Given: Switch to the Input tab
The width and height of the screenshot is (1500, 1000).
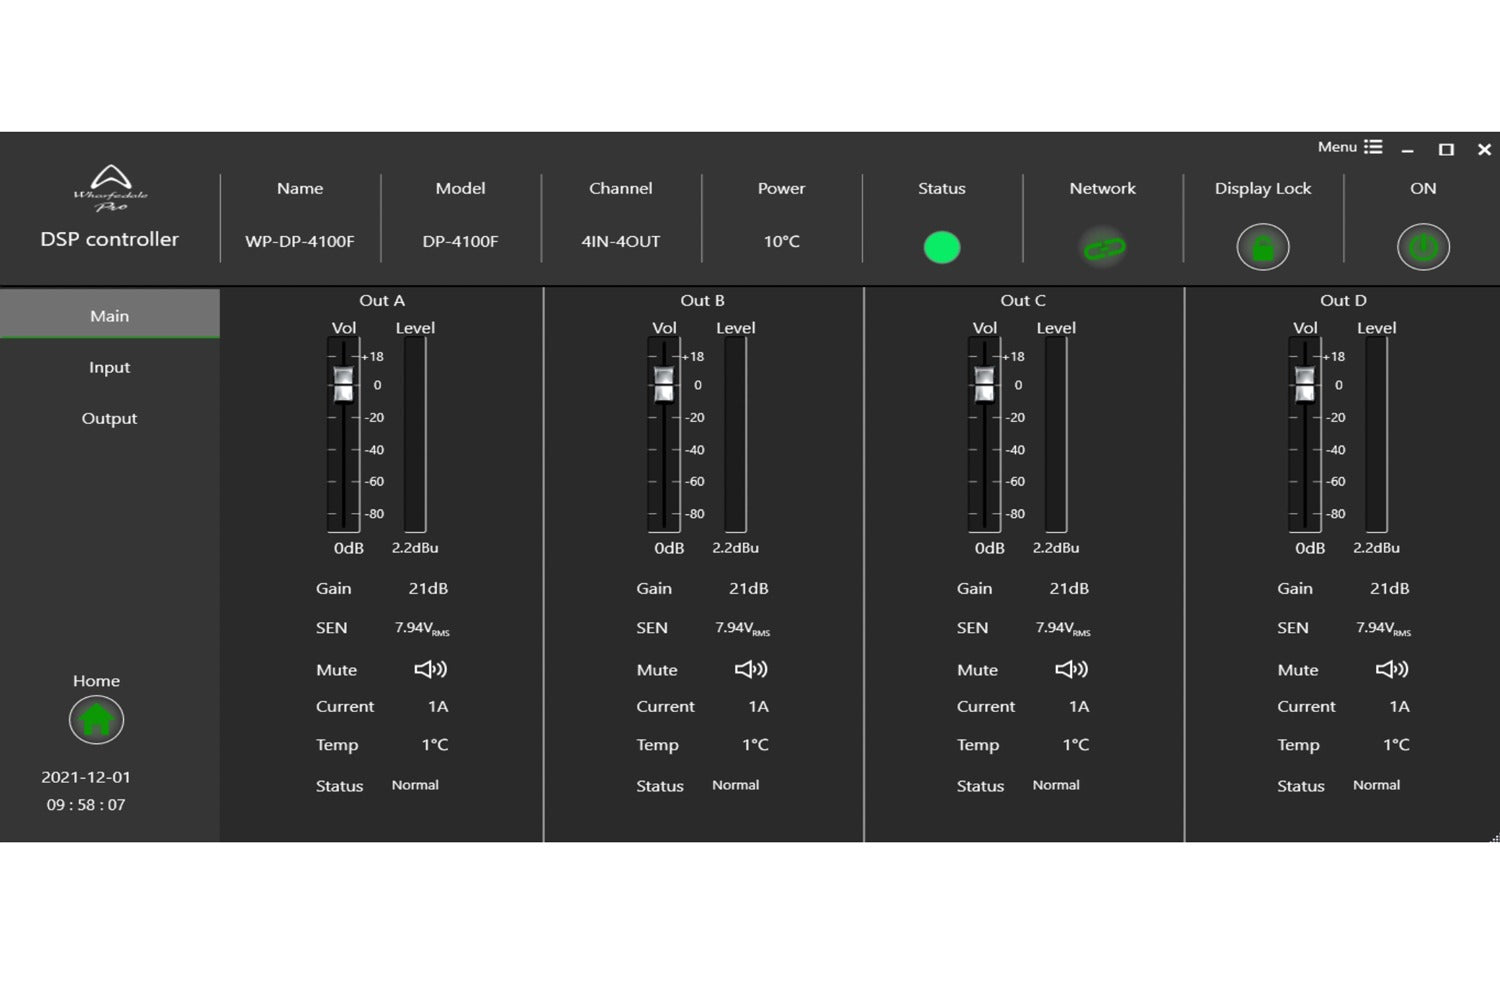Looking at the screenshot, I should coord(110,367).
